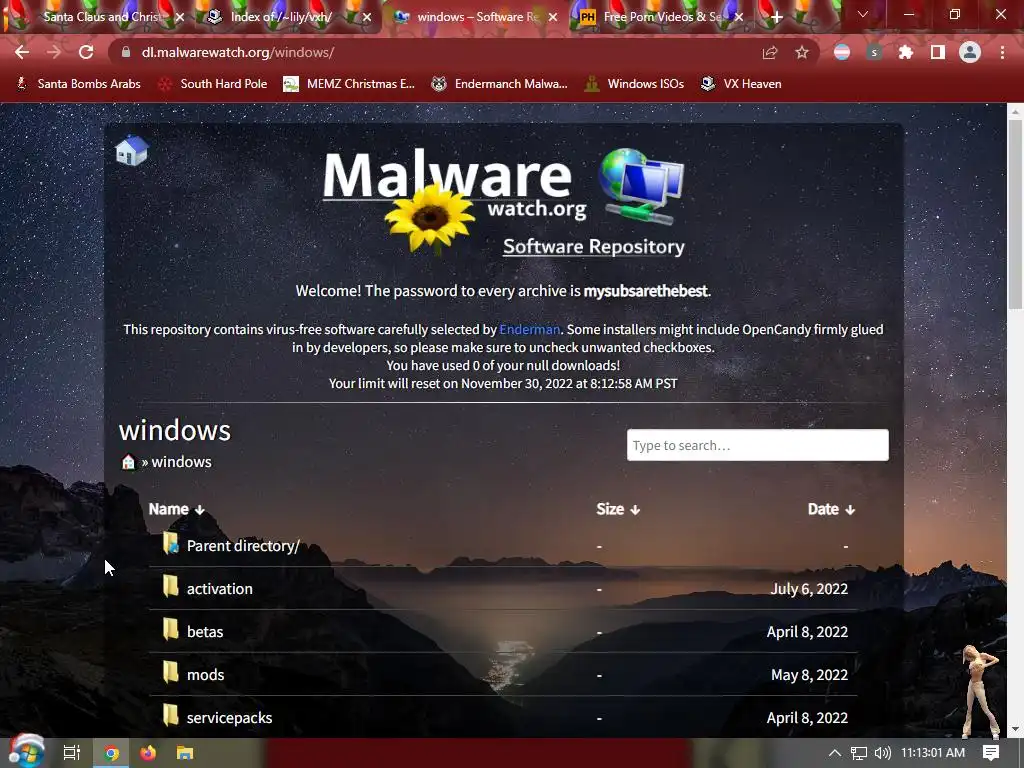Open the South Hard Pole bookmark
This screenshot has height=768, width=1024.
[x=214, y=84]
